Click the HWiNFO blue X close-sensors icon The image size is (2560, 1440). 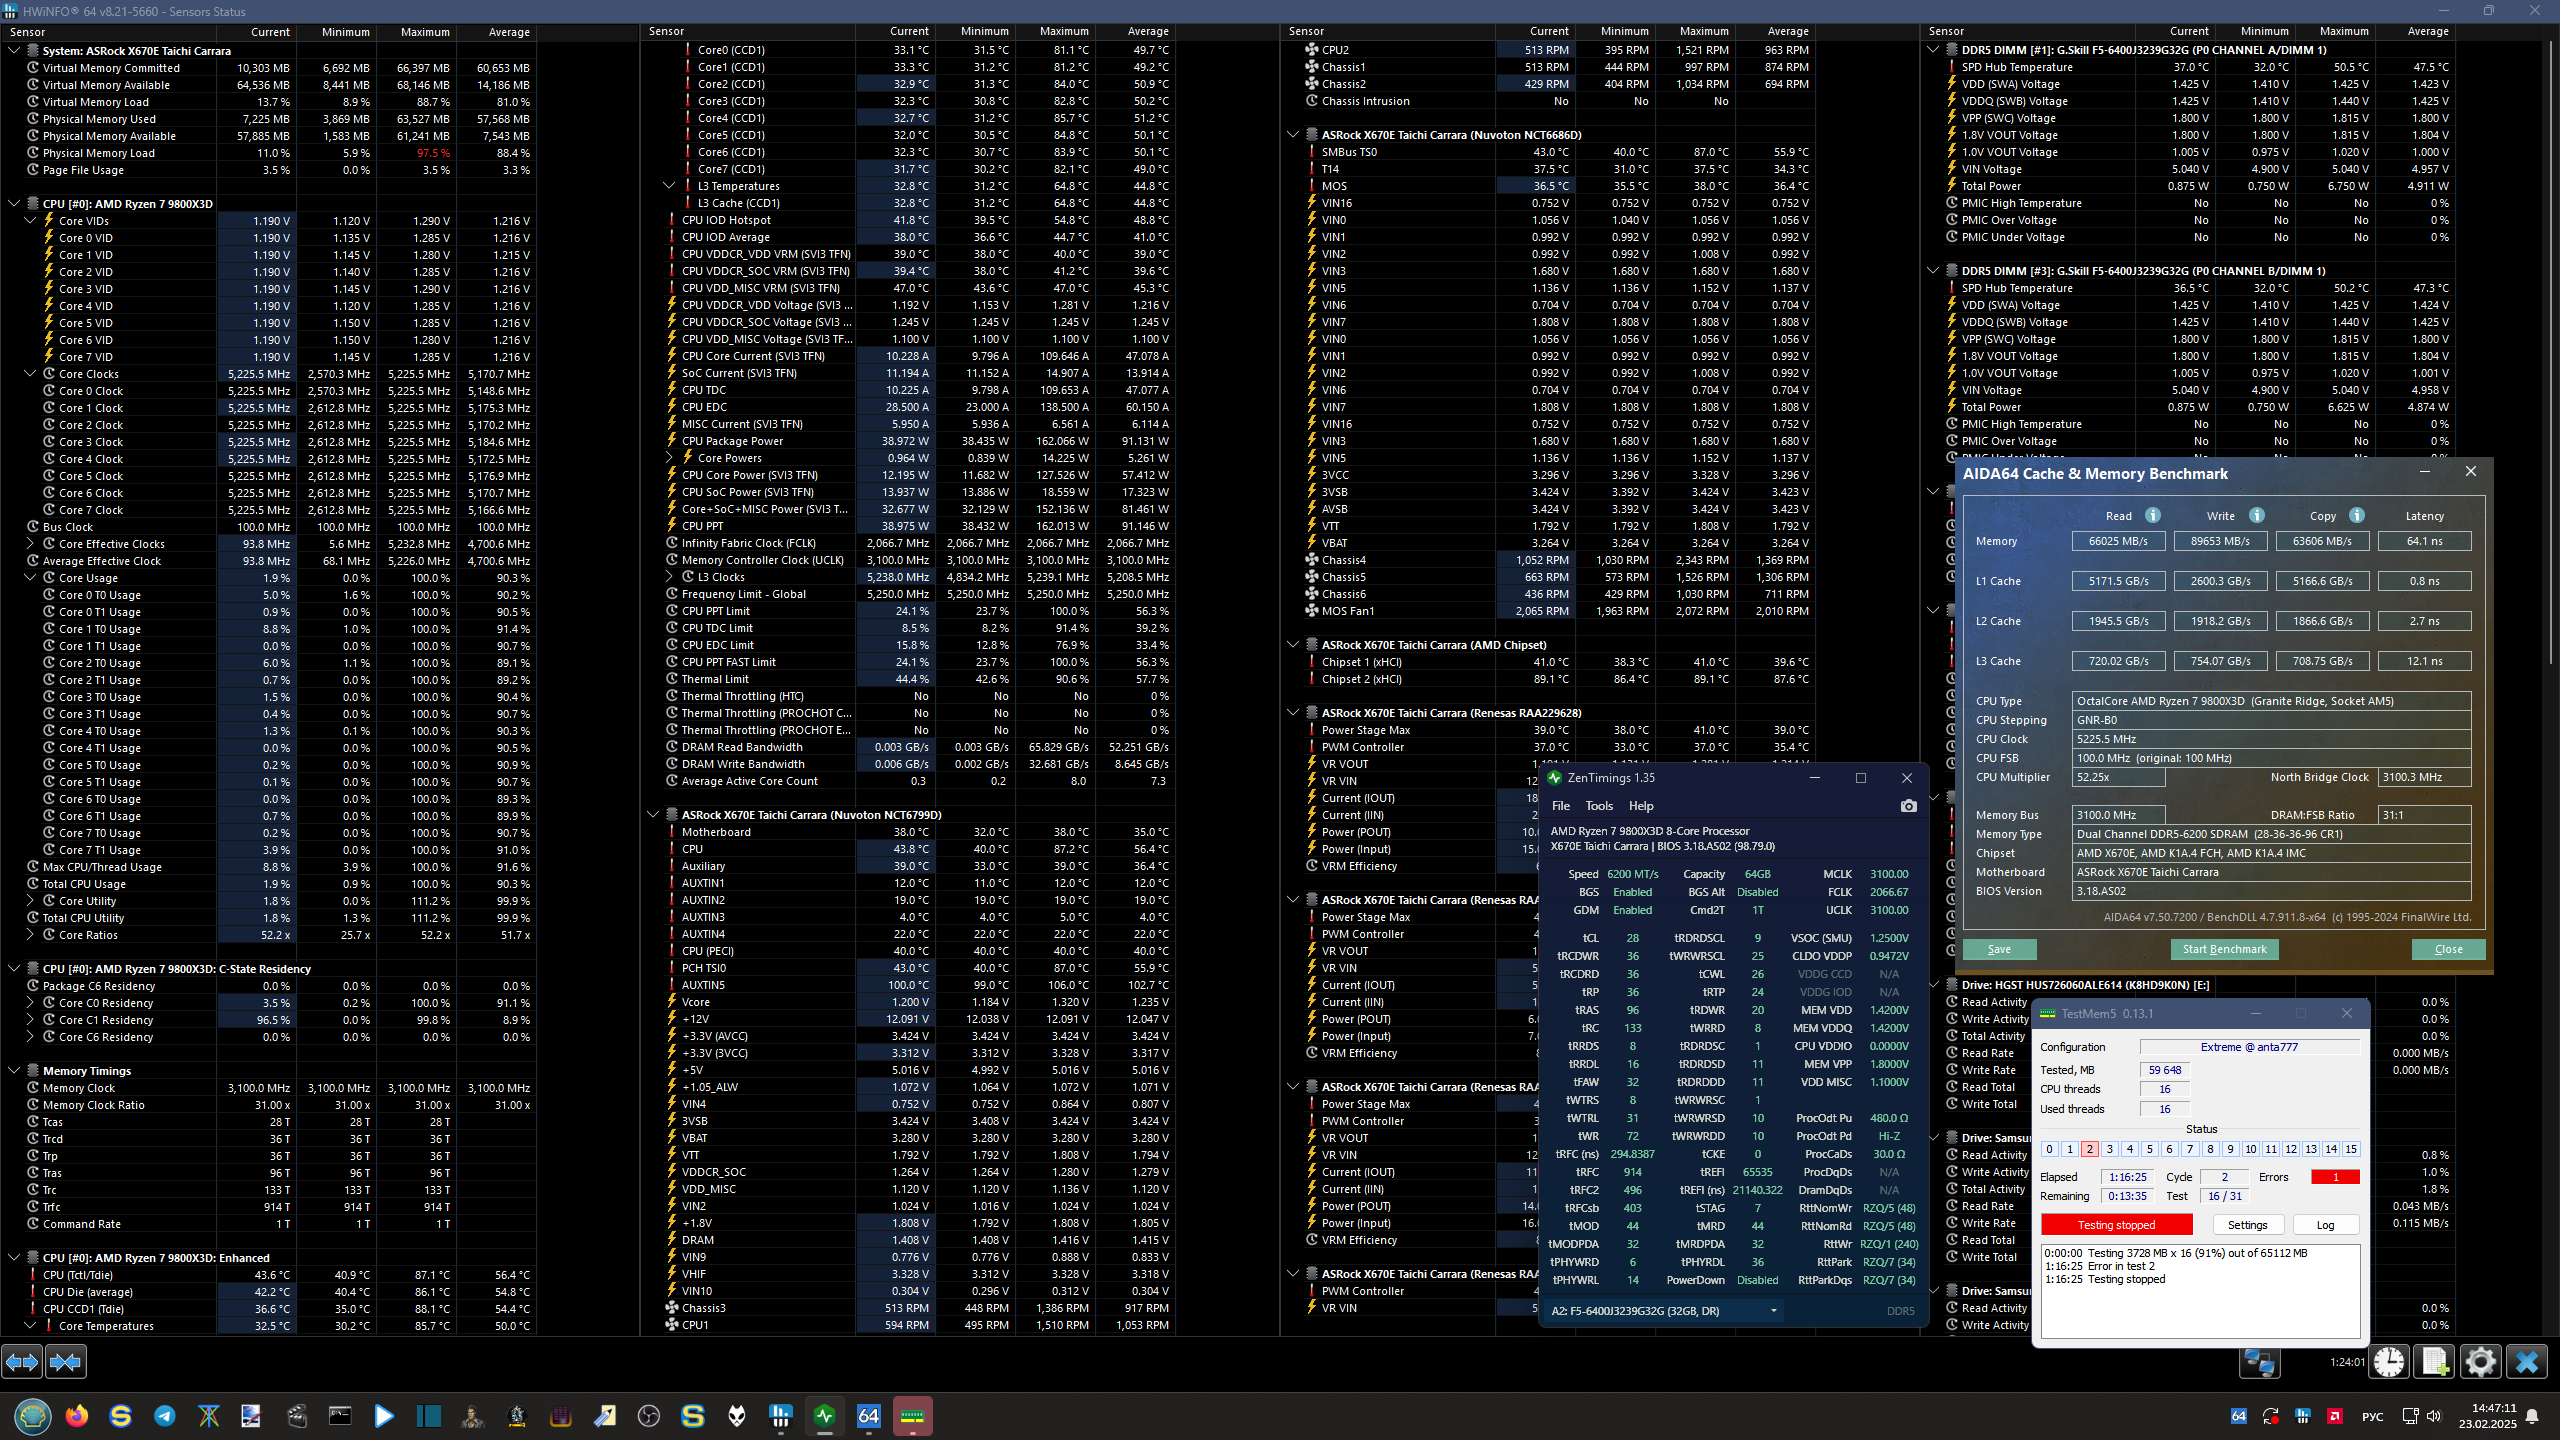(2527, 1362)
